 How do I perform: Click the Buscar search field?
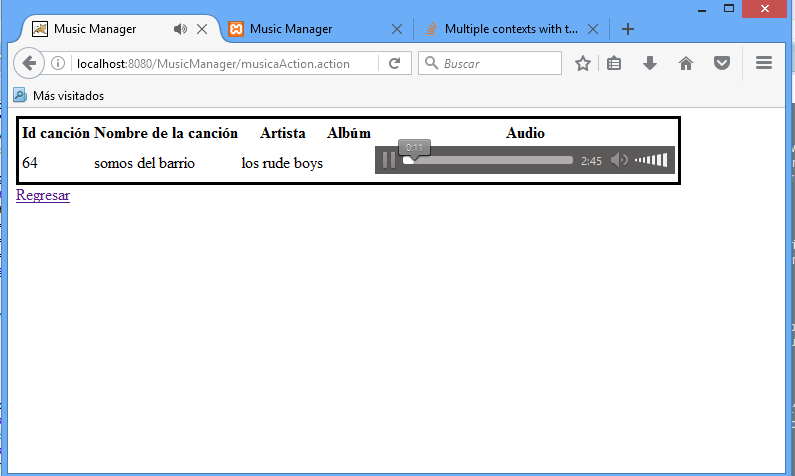(490, 63)
